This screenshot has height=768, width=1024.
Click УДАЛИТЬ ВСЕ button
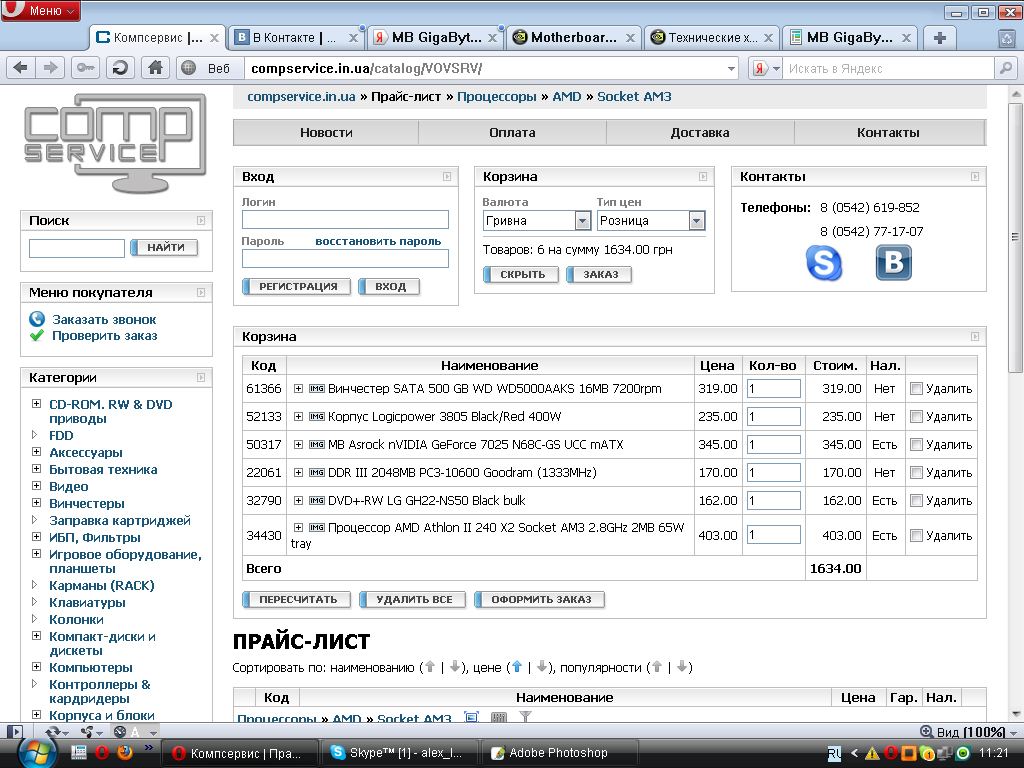(413, 600)
